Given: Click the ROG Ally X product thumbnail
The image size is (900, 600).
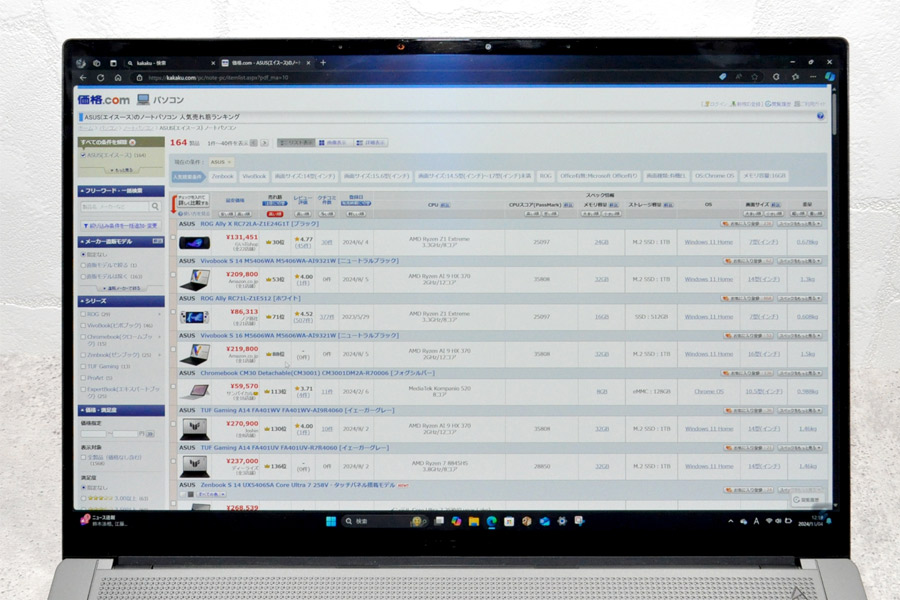Looking at the screenshot, I should pos(195,243).
